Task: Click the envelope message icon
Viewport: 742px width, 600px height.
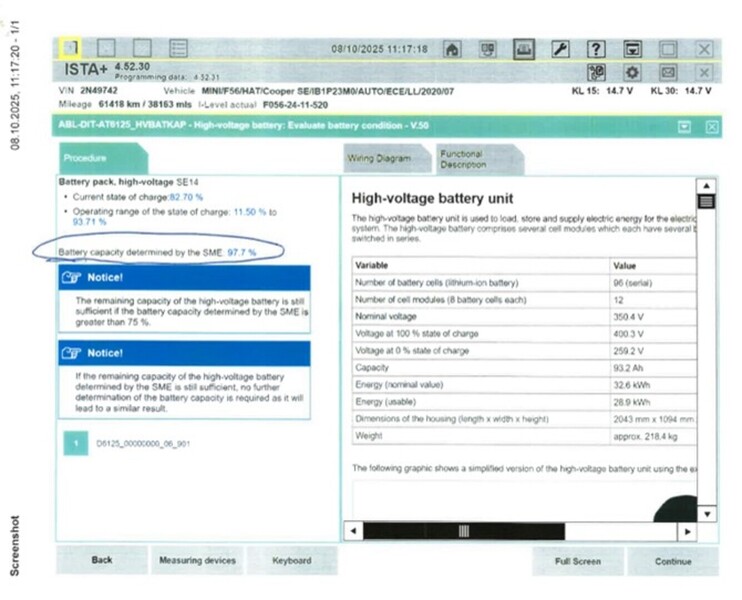Action: point(668,72)
